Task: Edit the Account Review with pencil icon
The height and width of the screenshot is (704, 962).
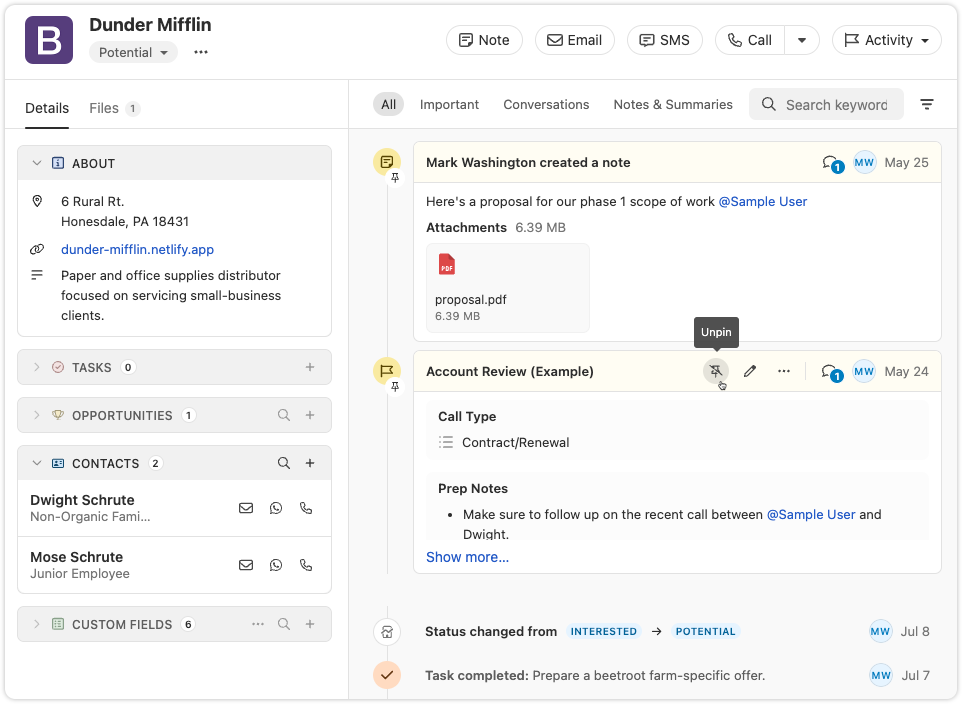Action: pyautogui.click(x=750, y=371)
